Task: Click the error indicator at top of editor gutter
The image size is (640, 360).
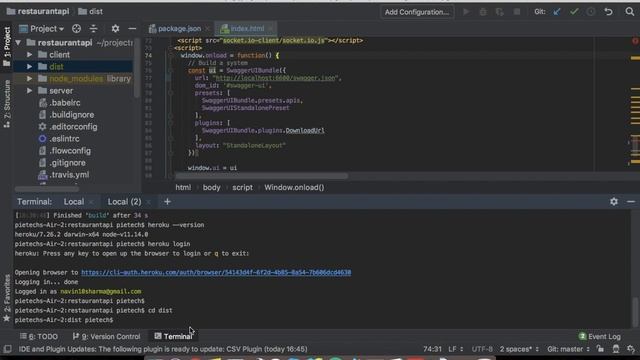Action: coord(635,41)
